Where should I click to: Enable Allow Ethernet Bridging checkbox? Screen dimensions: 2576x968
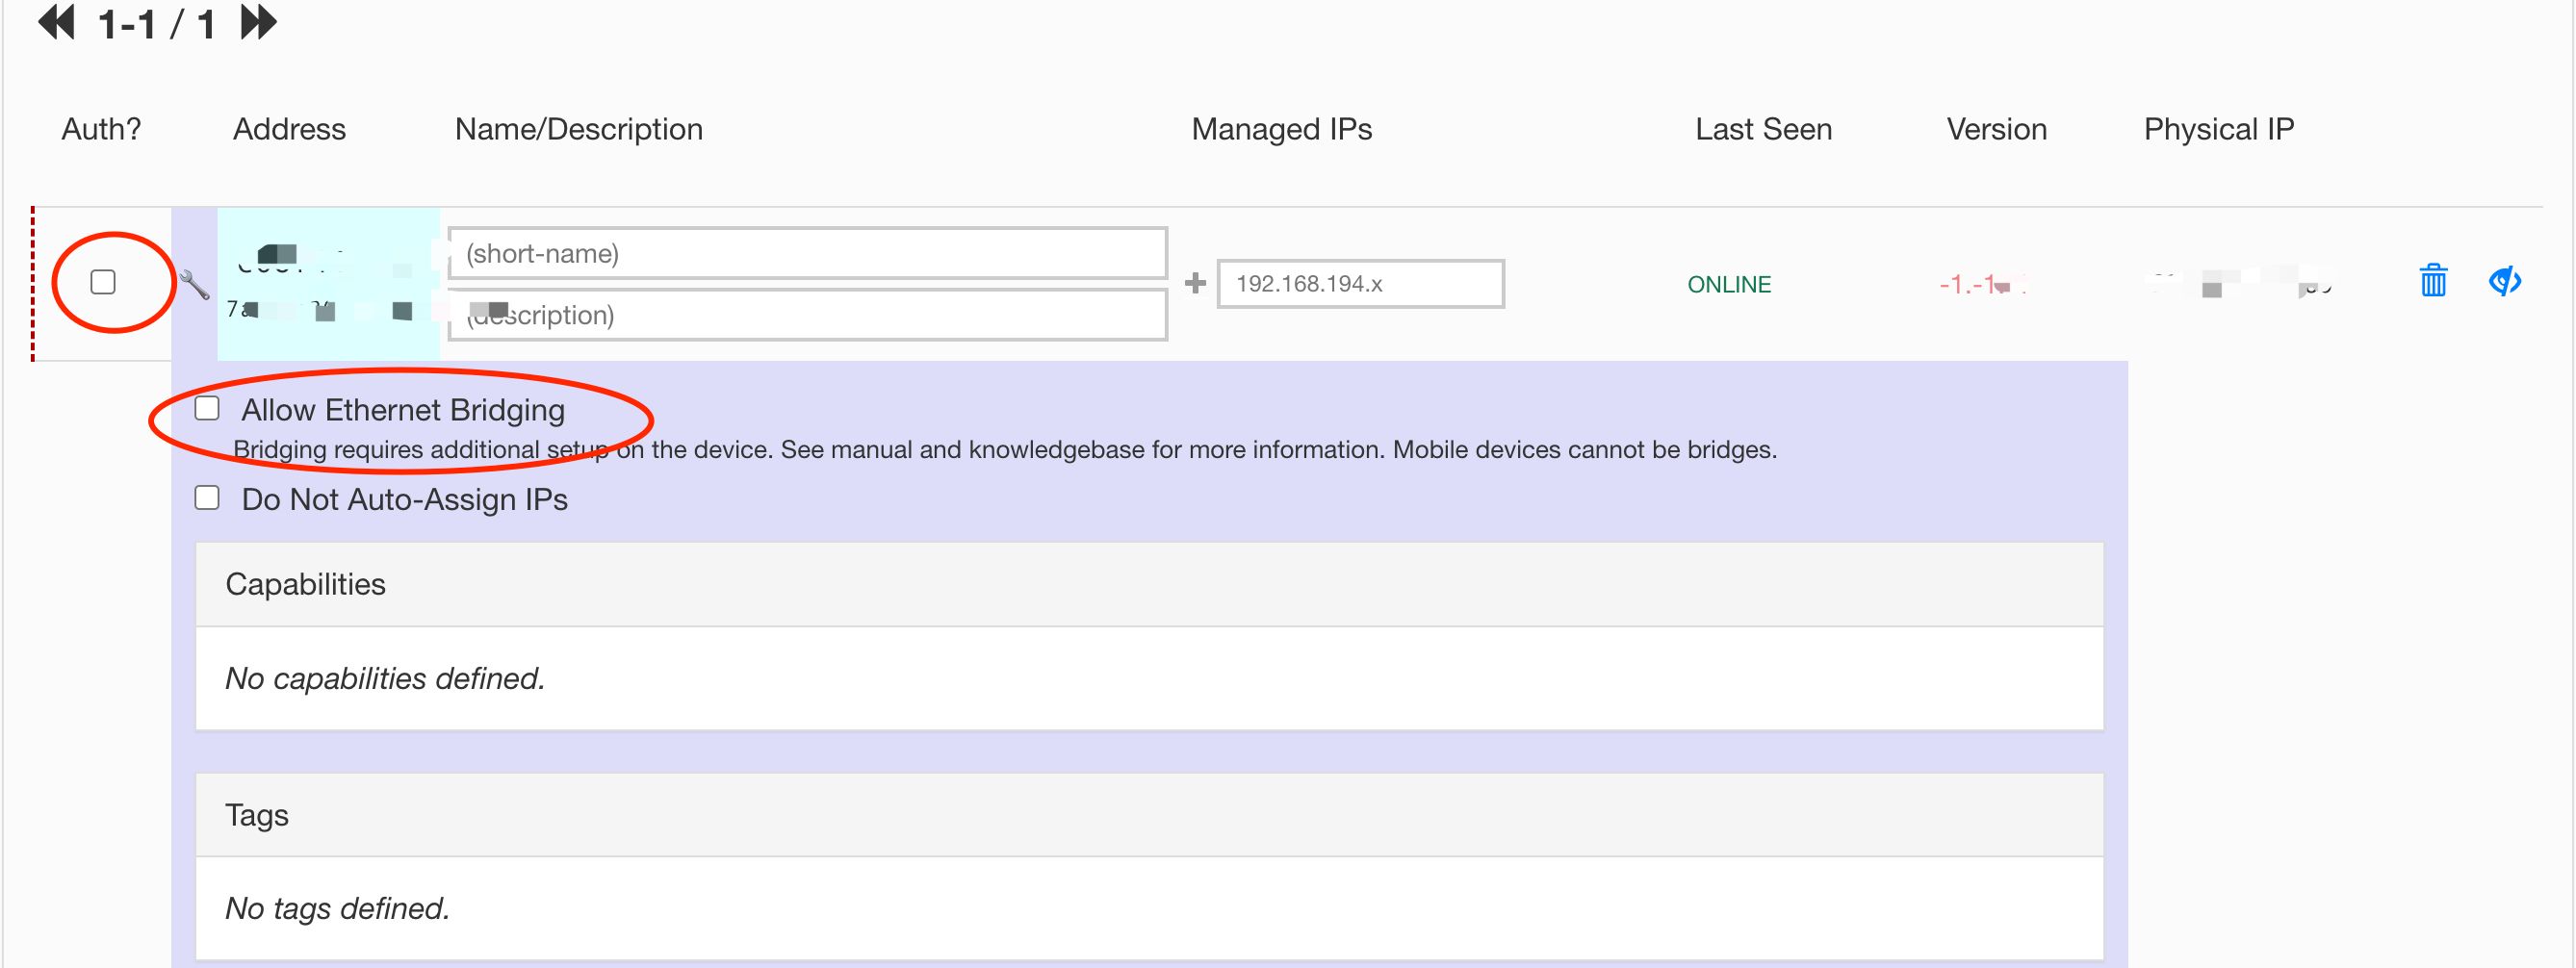coord(207,408)
